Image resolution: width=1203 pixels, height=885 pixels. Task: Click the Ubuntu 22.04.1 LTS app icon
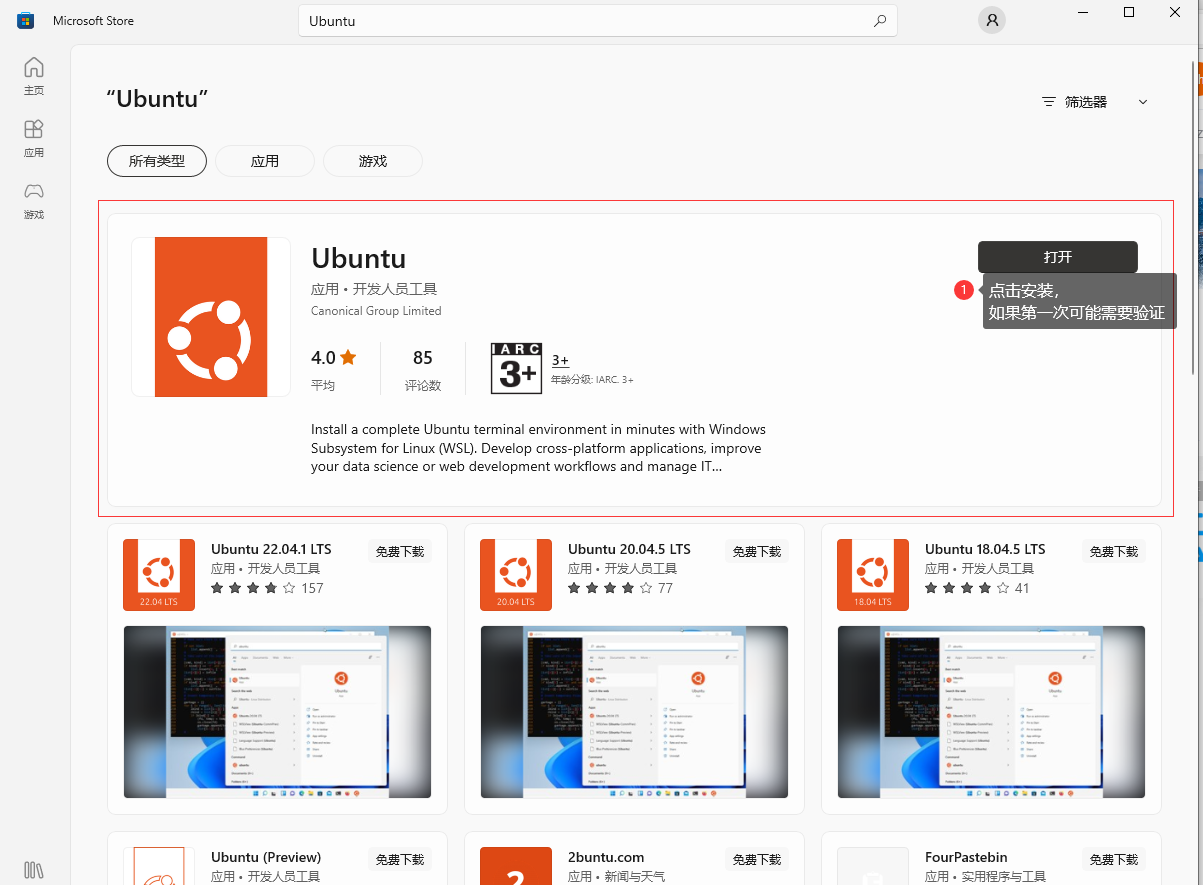[x=159, y=575]
